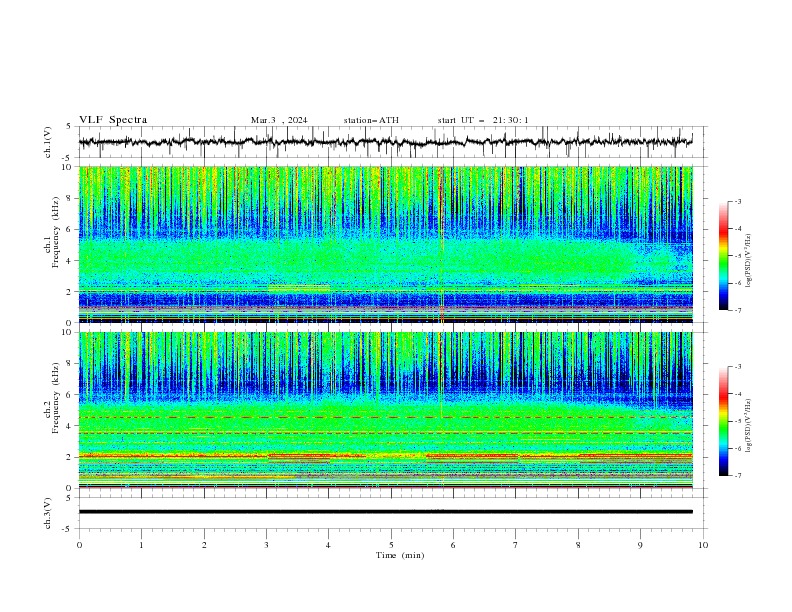
Task: Click the '5' tick on time axis
Action: [x=391, y=545]
